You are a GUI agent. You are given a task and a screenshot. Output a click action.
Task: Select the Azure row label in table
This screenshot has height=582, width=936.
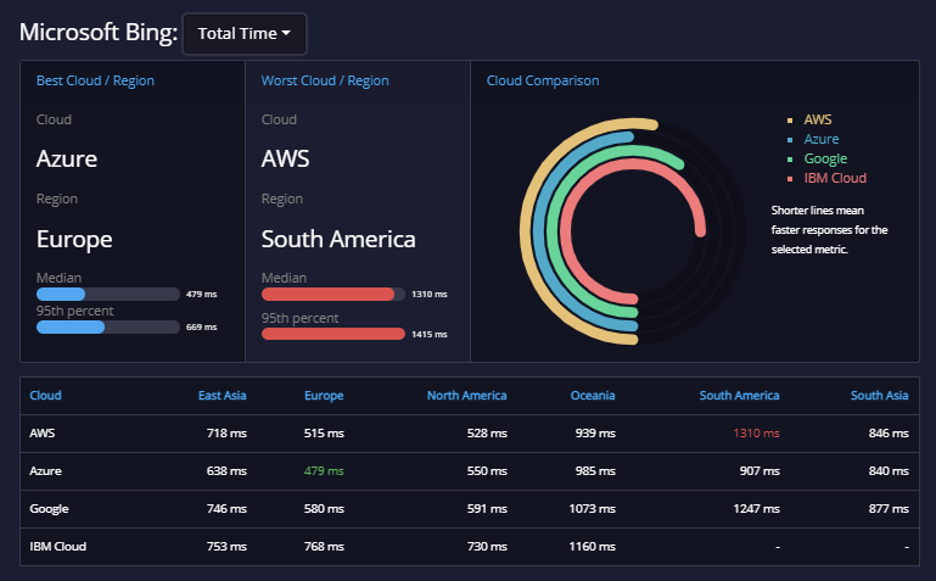click(x=45, y=471)
